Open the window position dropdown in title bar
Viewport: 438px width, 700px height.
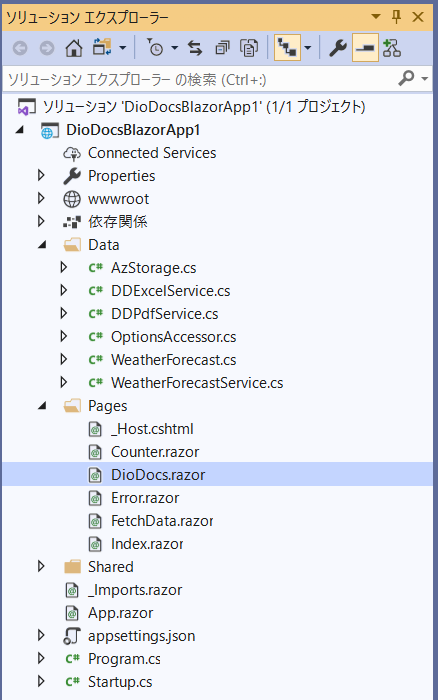pos(376,17)
